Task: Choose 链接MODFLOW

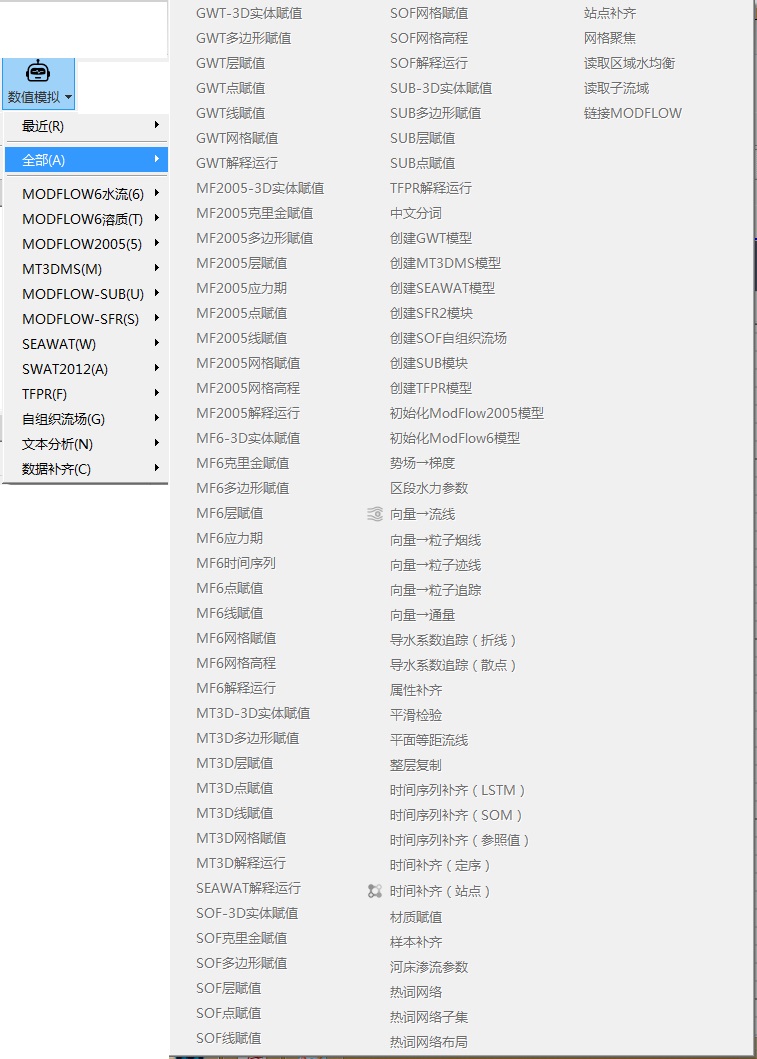Action: (x=633, y=113)
